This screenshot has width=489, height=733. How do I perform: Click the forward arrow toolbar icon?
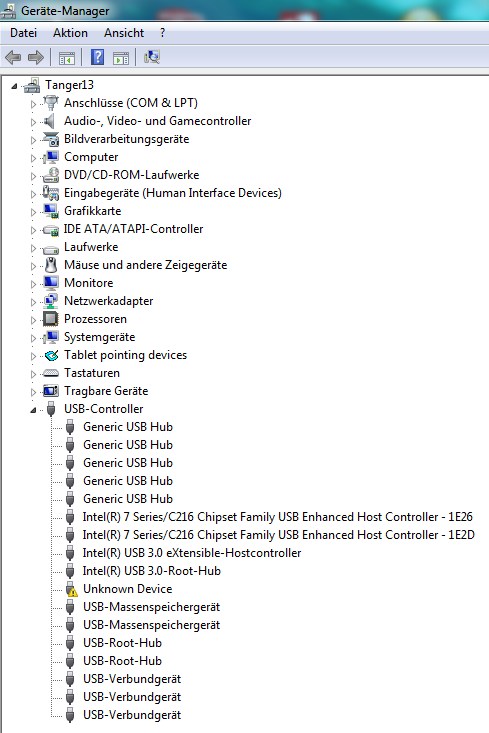[x=36, y=57]
